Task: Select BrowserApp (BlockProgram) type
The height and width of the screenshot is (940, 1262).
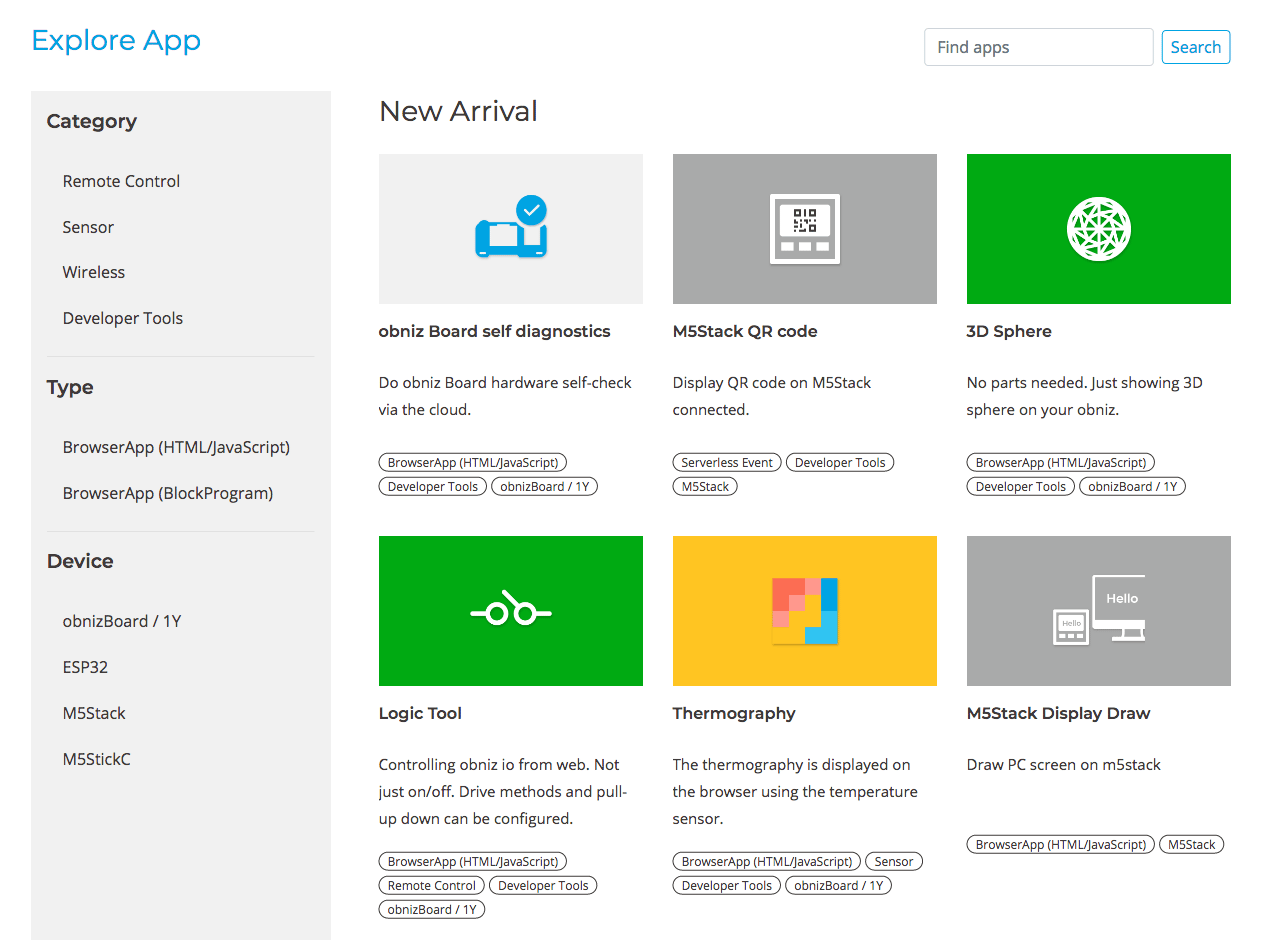Action: pos(168,493)
